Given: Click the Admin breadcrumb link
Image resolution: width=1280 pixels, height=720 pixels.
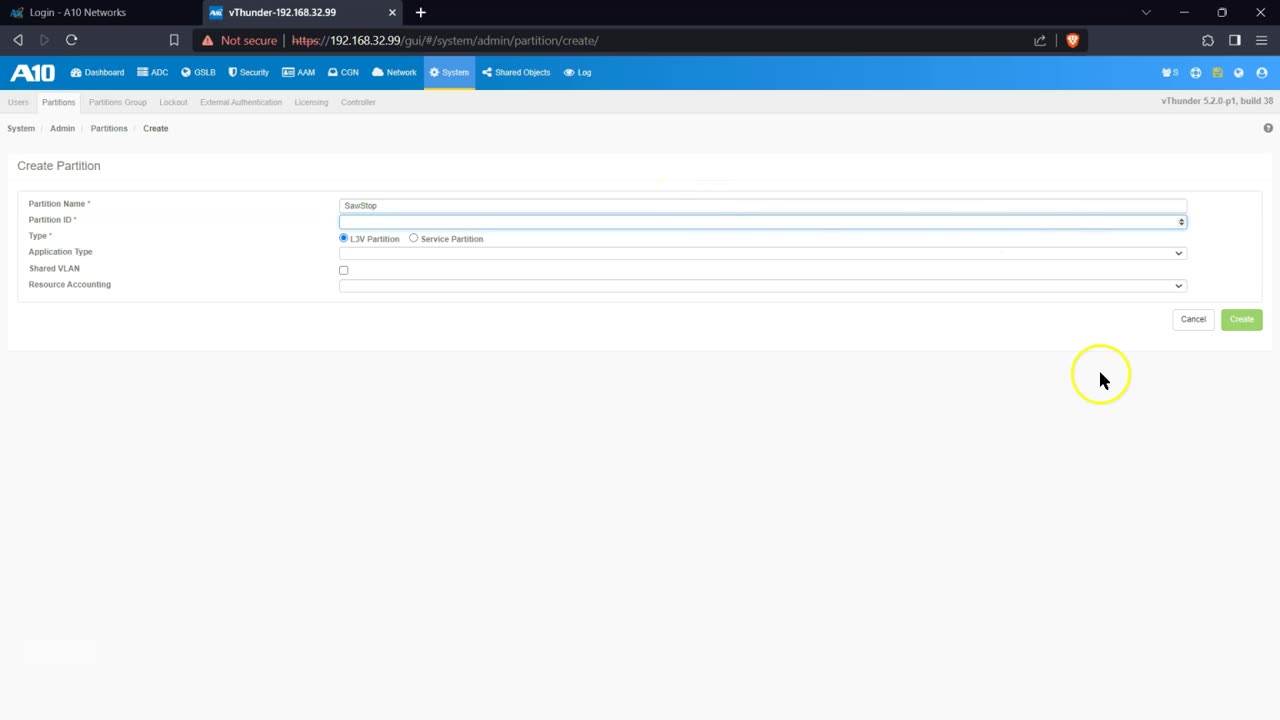Looking at the screenshot, I should pos(62,128).
